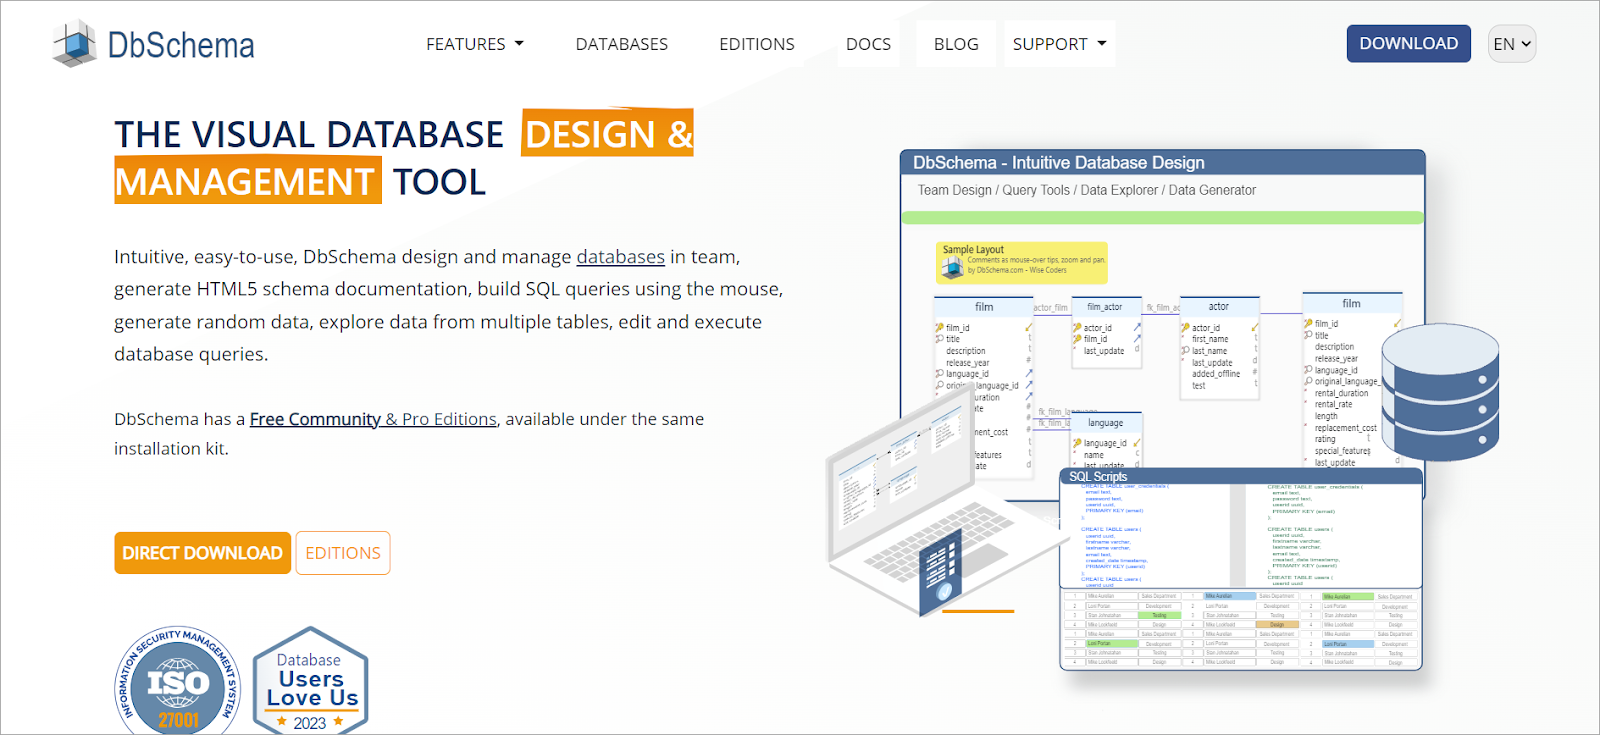Open the EDITIONS navigation item
Viewport: 1600px width, 735px height.
click(757, 44)
